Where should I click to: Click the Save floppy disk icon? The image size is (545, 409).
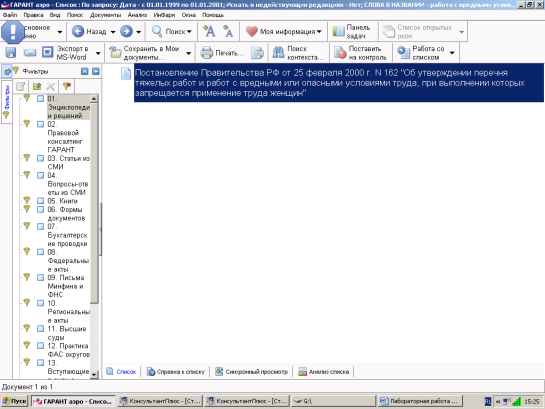11,52
